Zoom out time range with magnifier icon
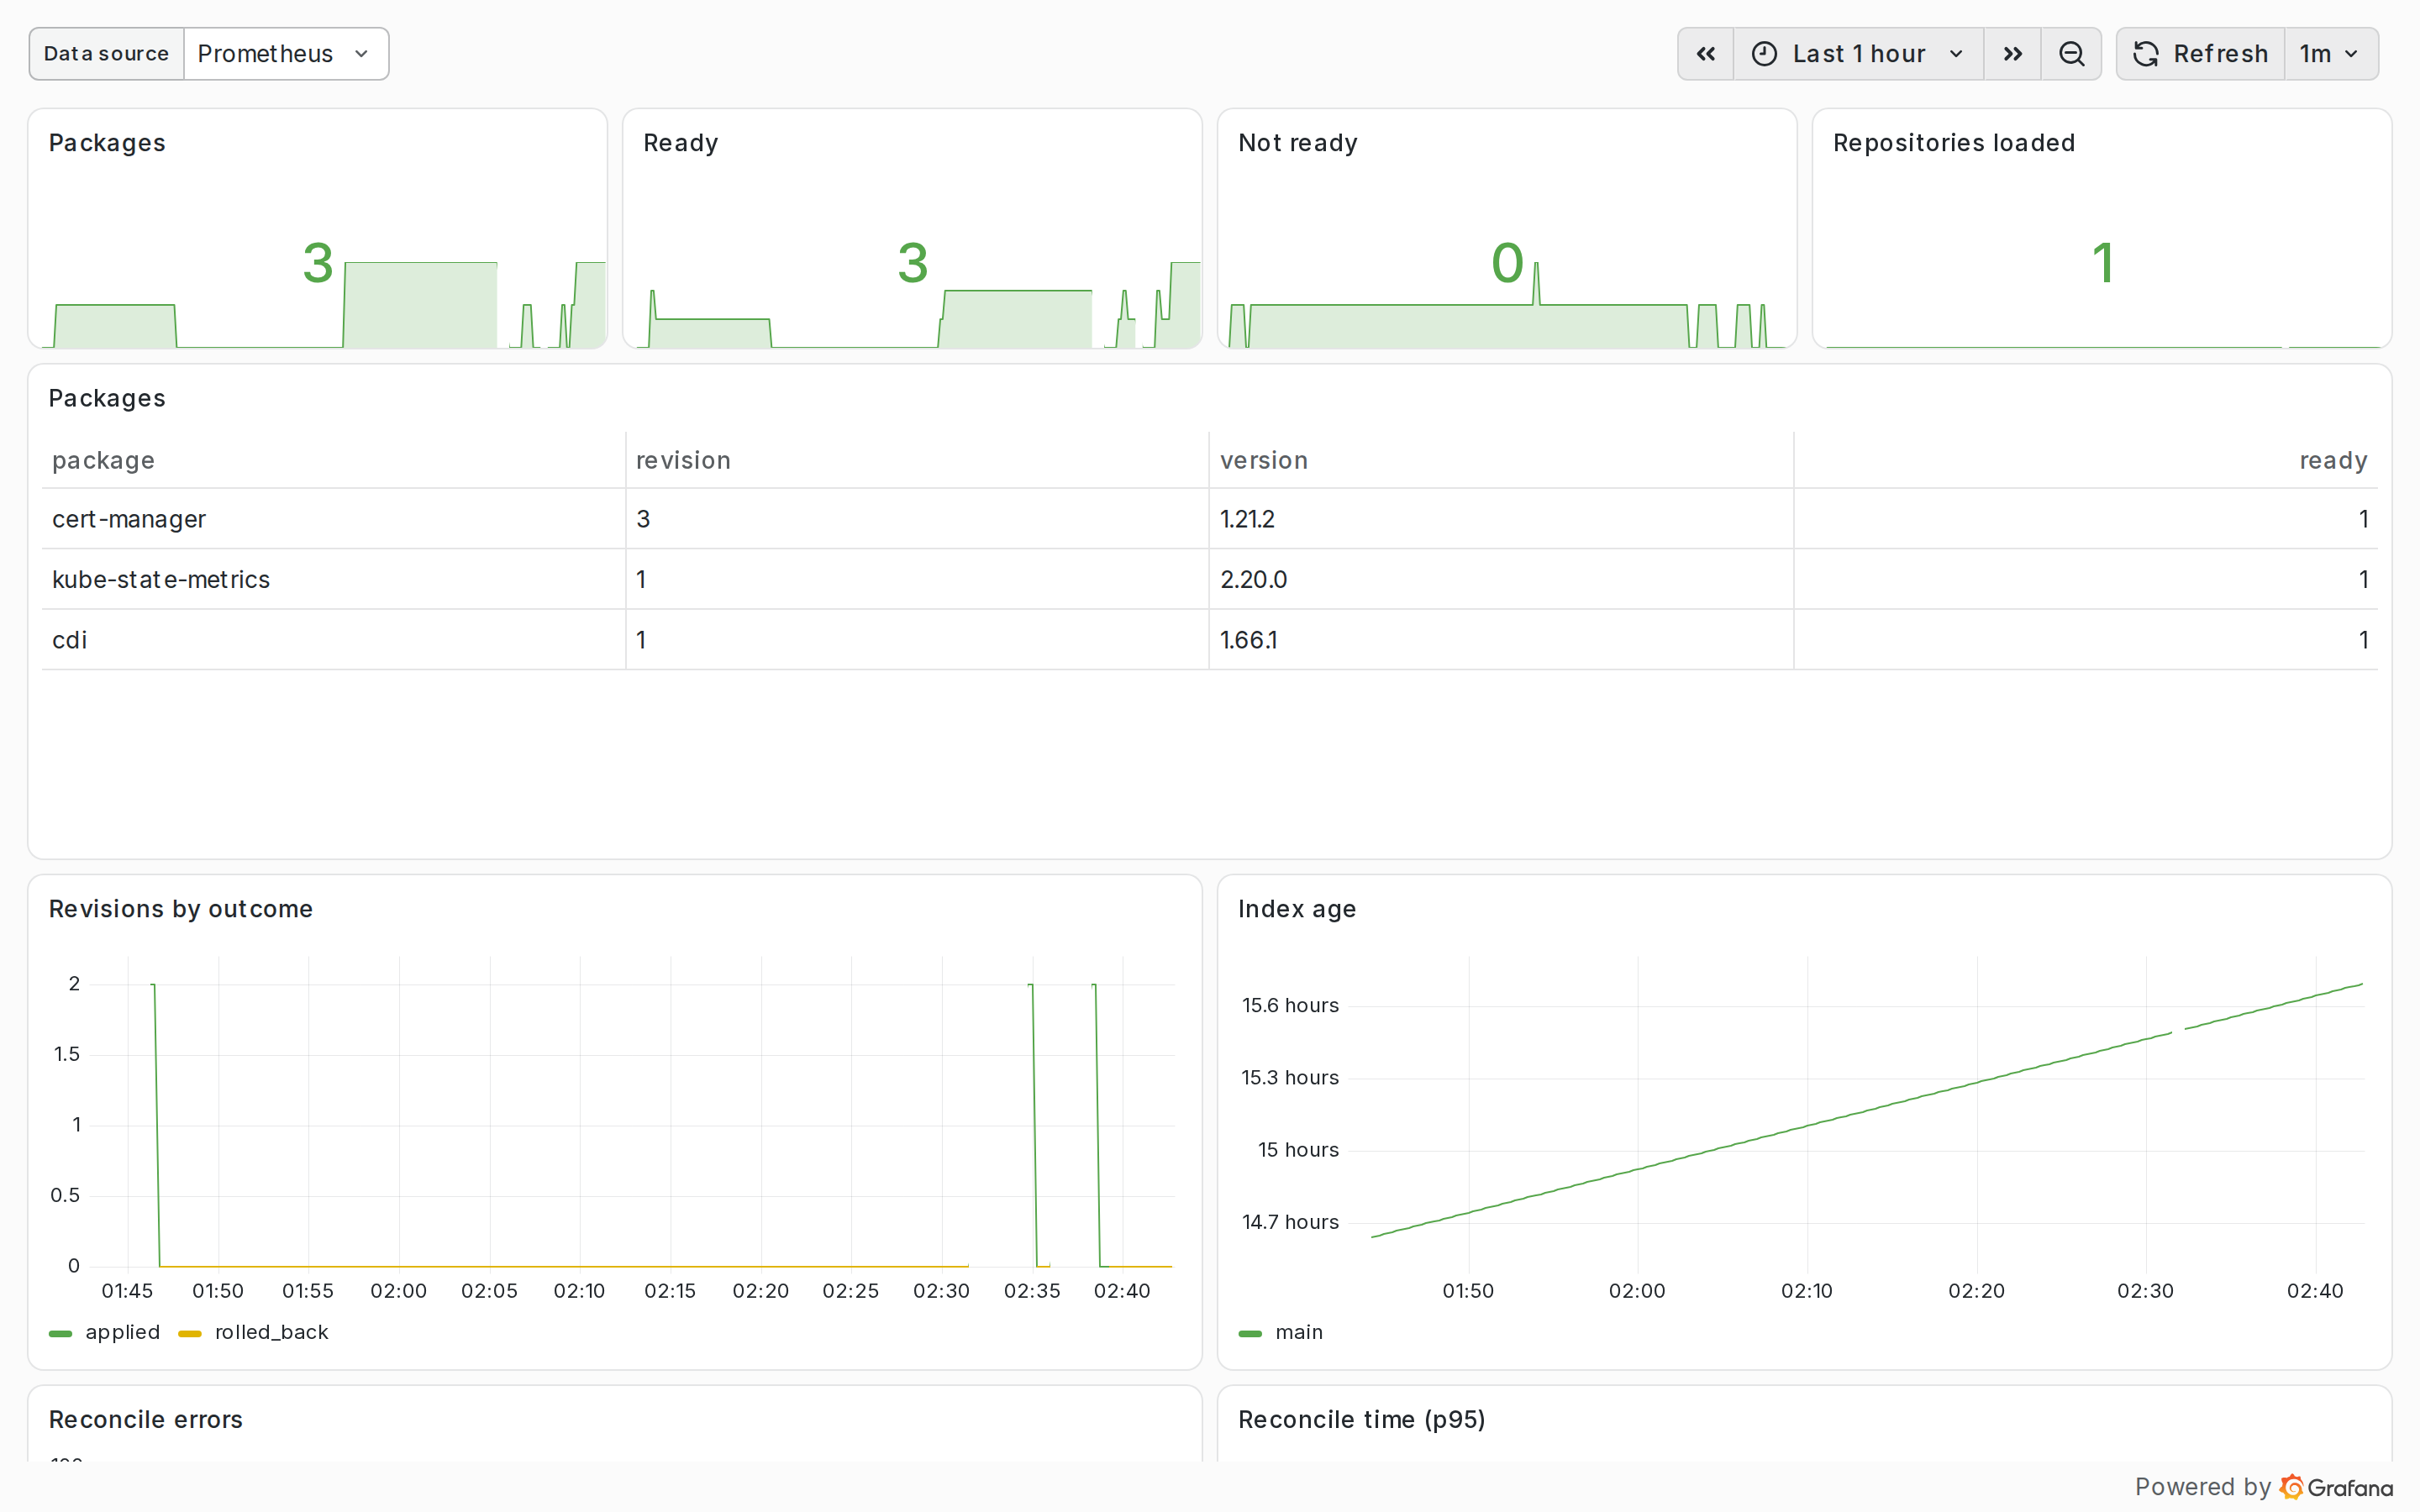This screenshot has height=1512, width=2420. tap(2071, 54)
